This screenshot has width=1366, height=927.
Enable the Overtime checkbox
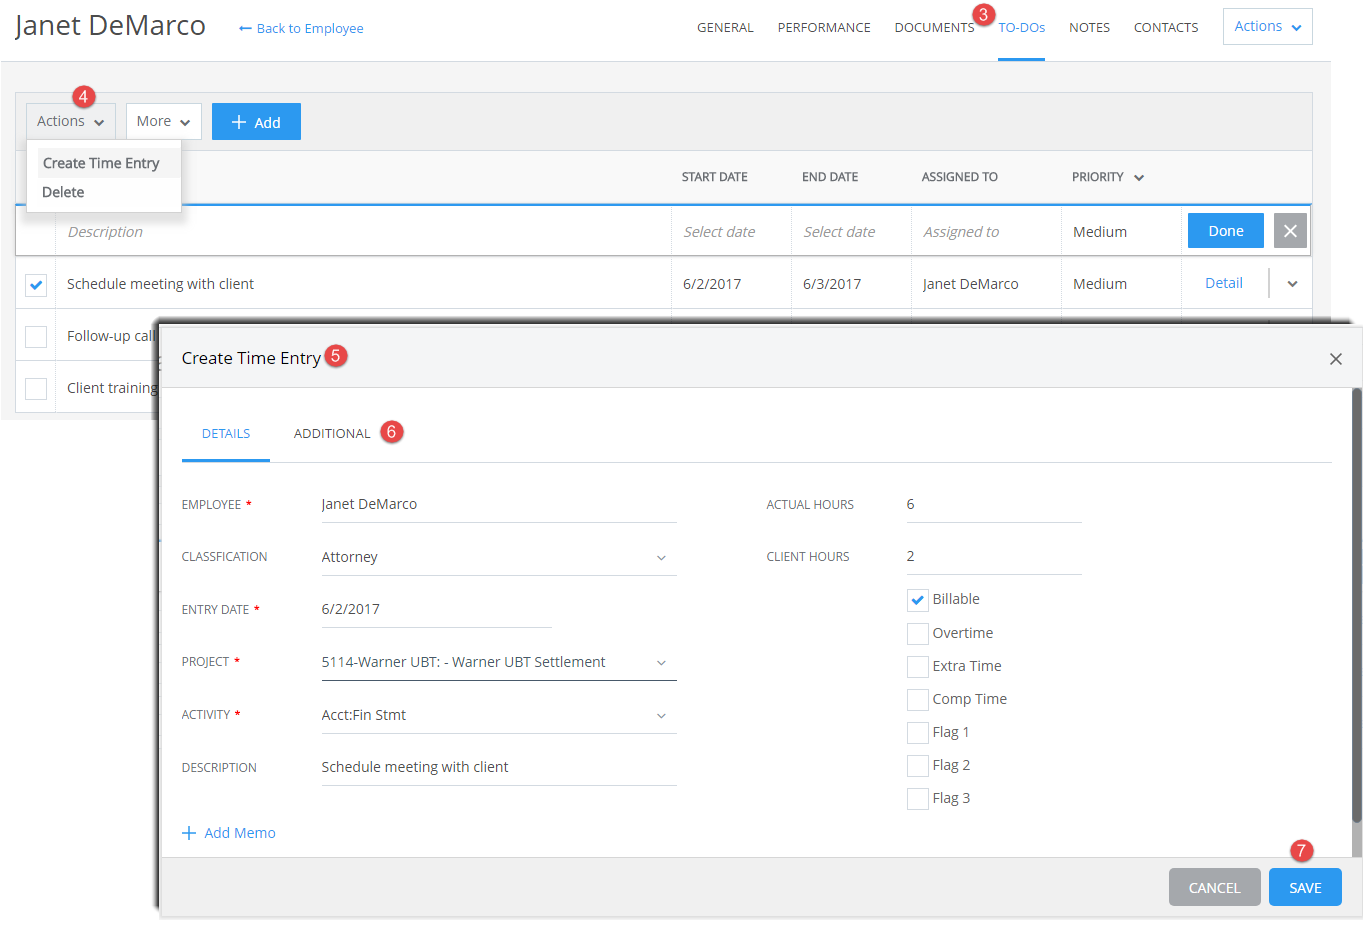(918, 633)
